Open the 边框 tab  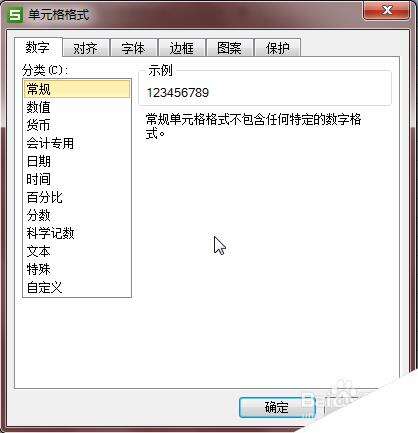pyautogui.click(x=181, y=48)
